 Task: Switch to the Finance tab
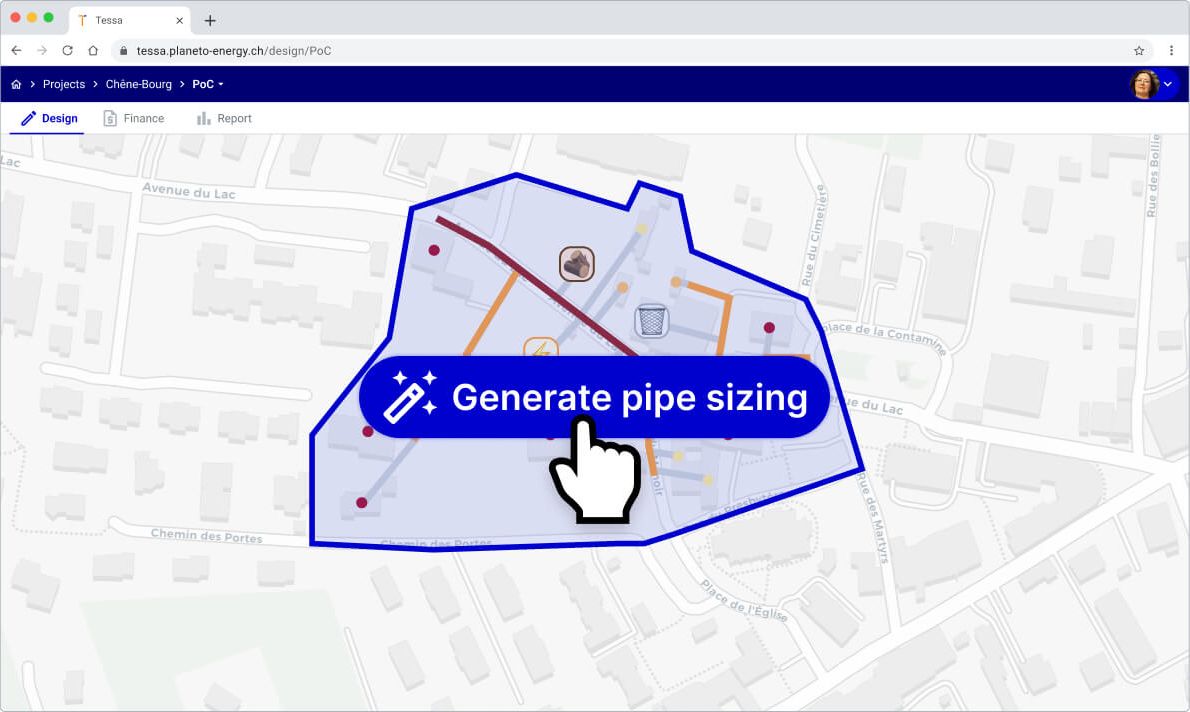point(134,118)
